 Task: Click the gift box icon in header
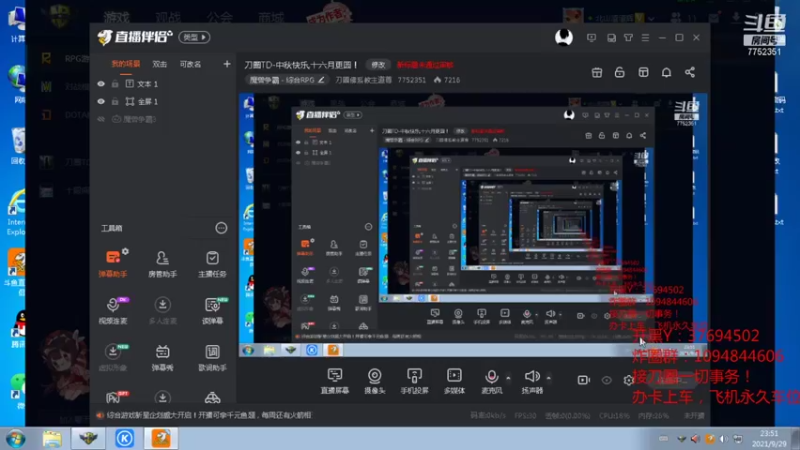(596, 72)
